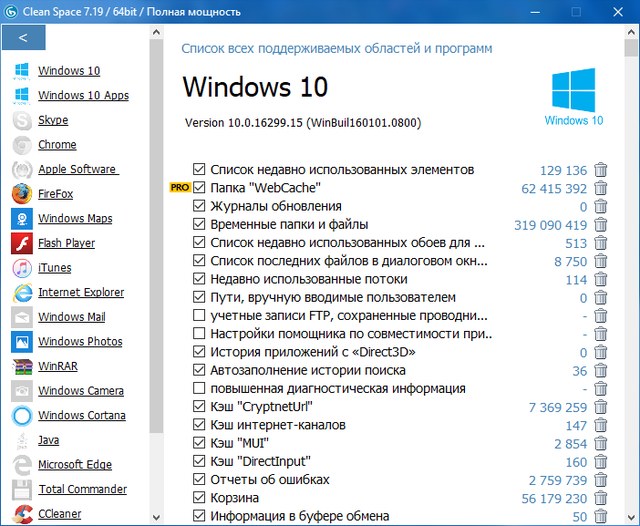Click the FireFox icon in sidebar
The height and width of the screenshot is (526, 640).
[x=21, y=194]
